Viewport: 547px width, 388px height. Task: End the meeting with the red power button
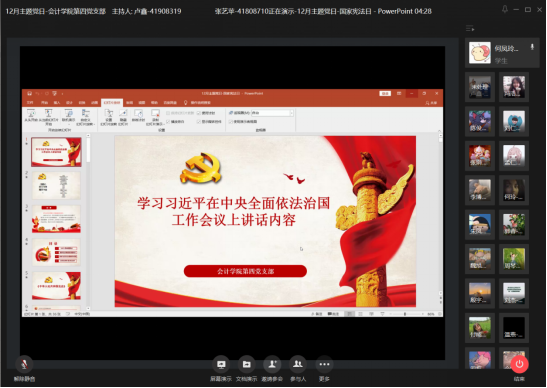coord(519,365)
